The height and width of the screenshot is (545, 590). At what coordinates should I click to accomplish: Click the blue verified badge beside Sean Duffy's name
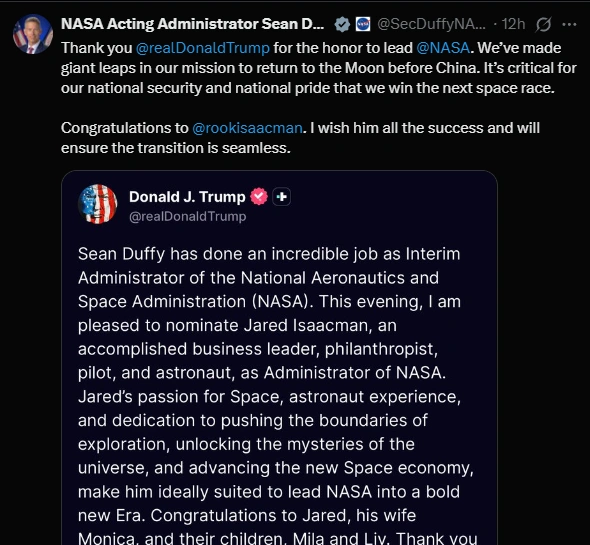tap(342, 24)
